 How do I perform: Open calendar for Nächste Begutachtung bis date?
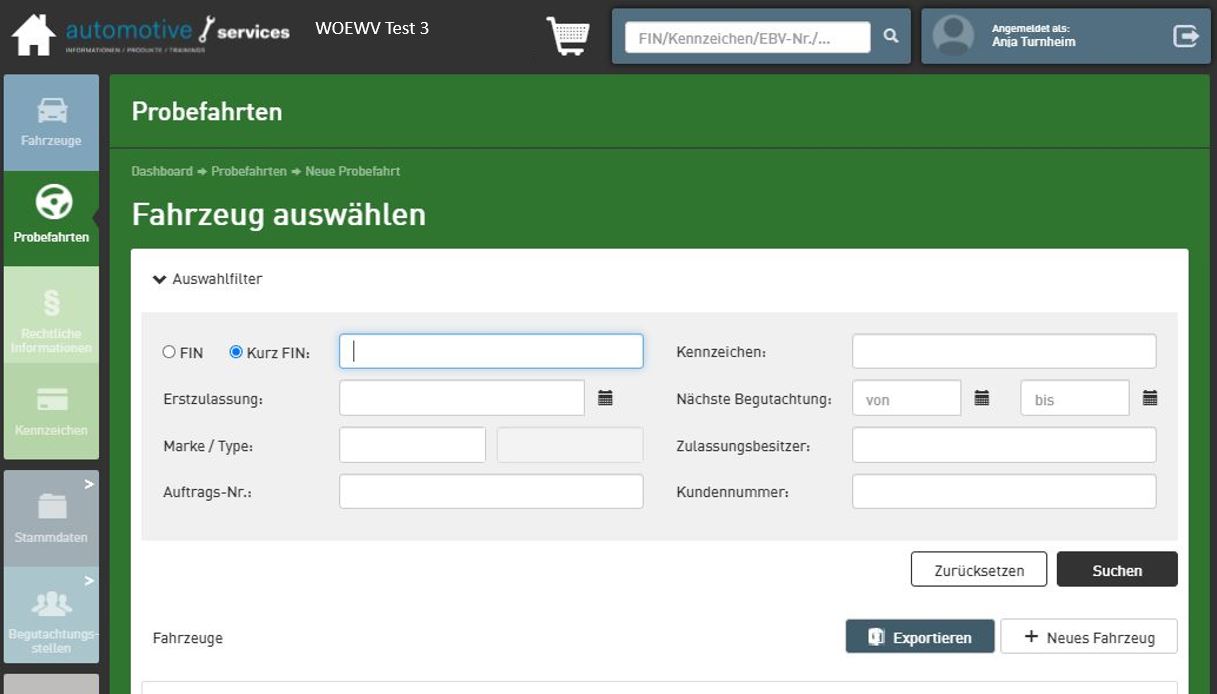(1149, 398)
